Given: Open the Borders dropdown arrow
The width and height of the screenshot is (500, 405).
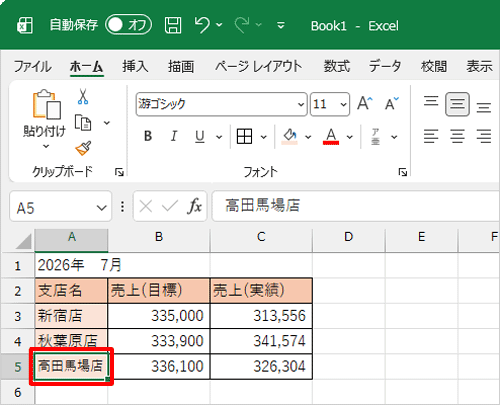Looking at the screenshot, I should coord(264,137).
